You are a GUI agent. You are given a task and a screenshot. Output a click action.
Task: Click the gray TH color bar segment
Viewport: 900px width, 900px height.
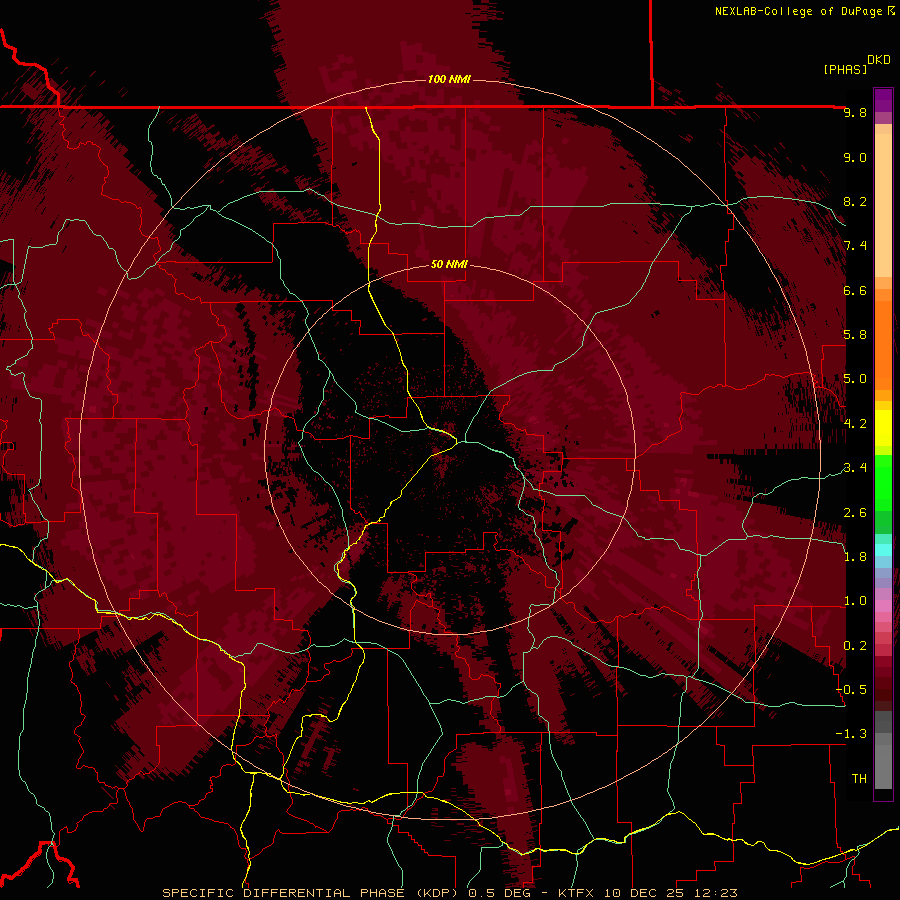coord(883,767)
